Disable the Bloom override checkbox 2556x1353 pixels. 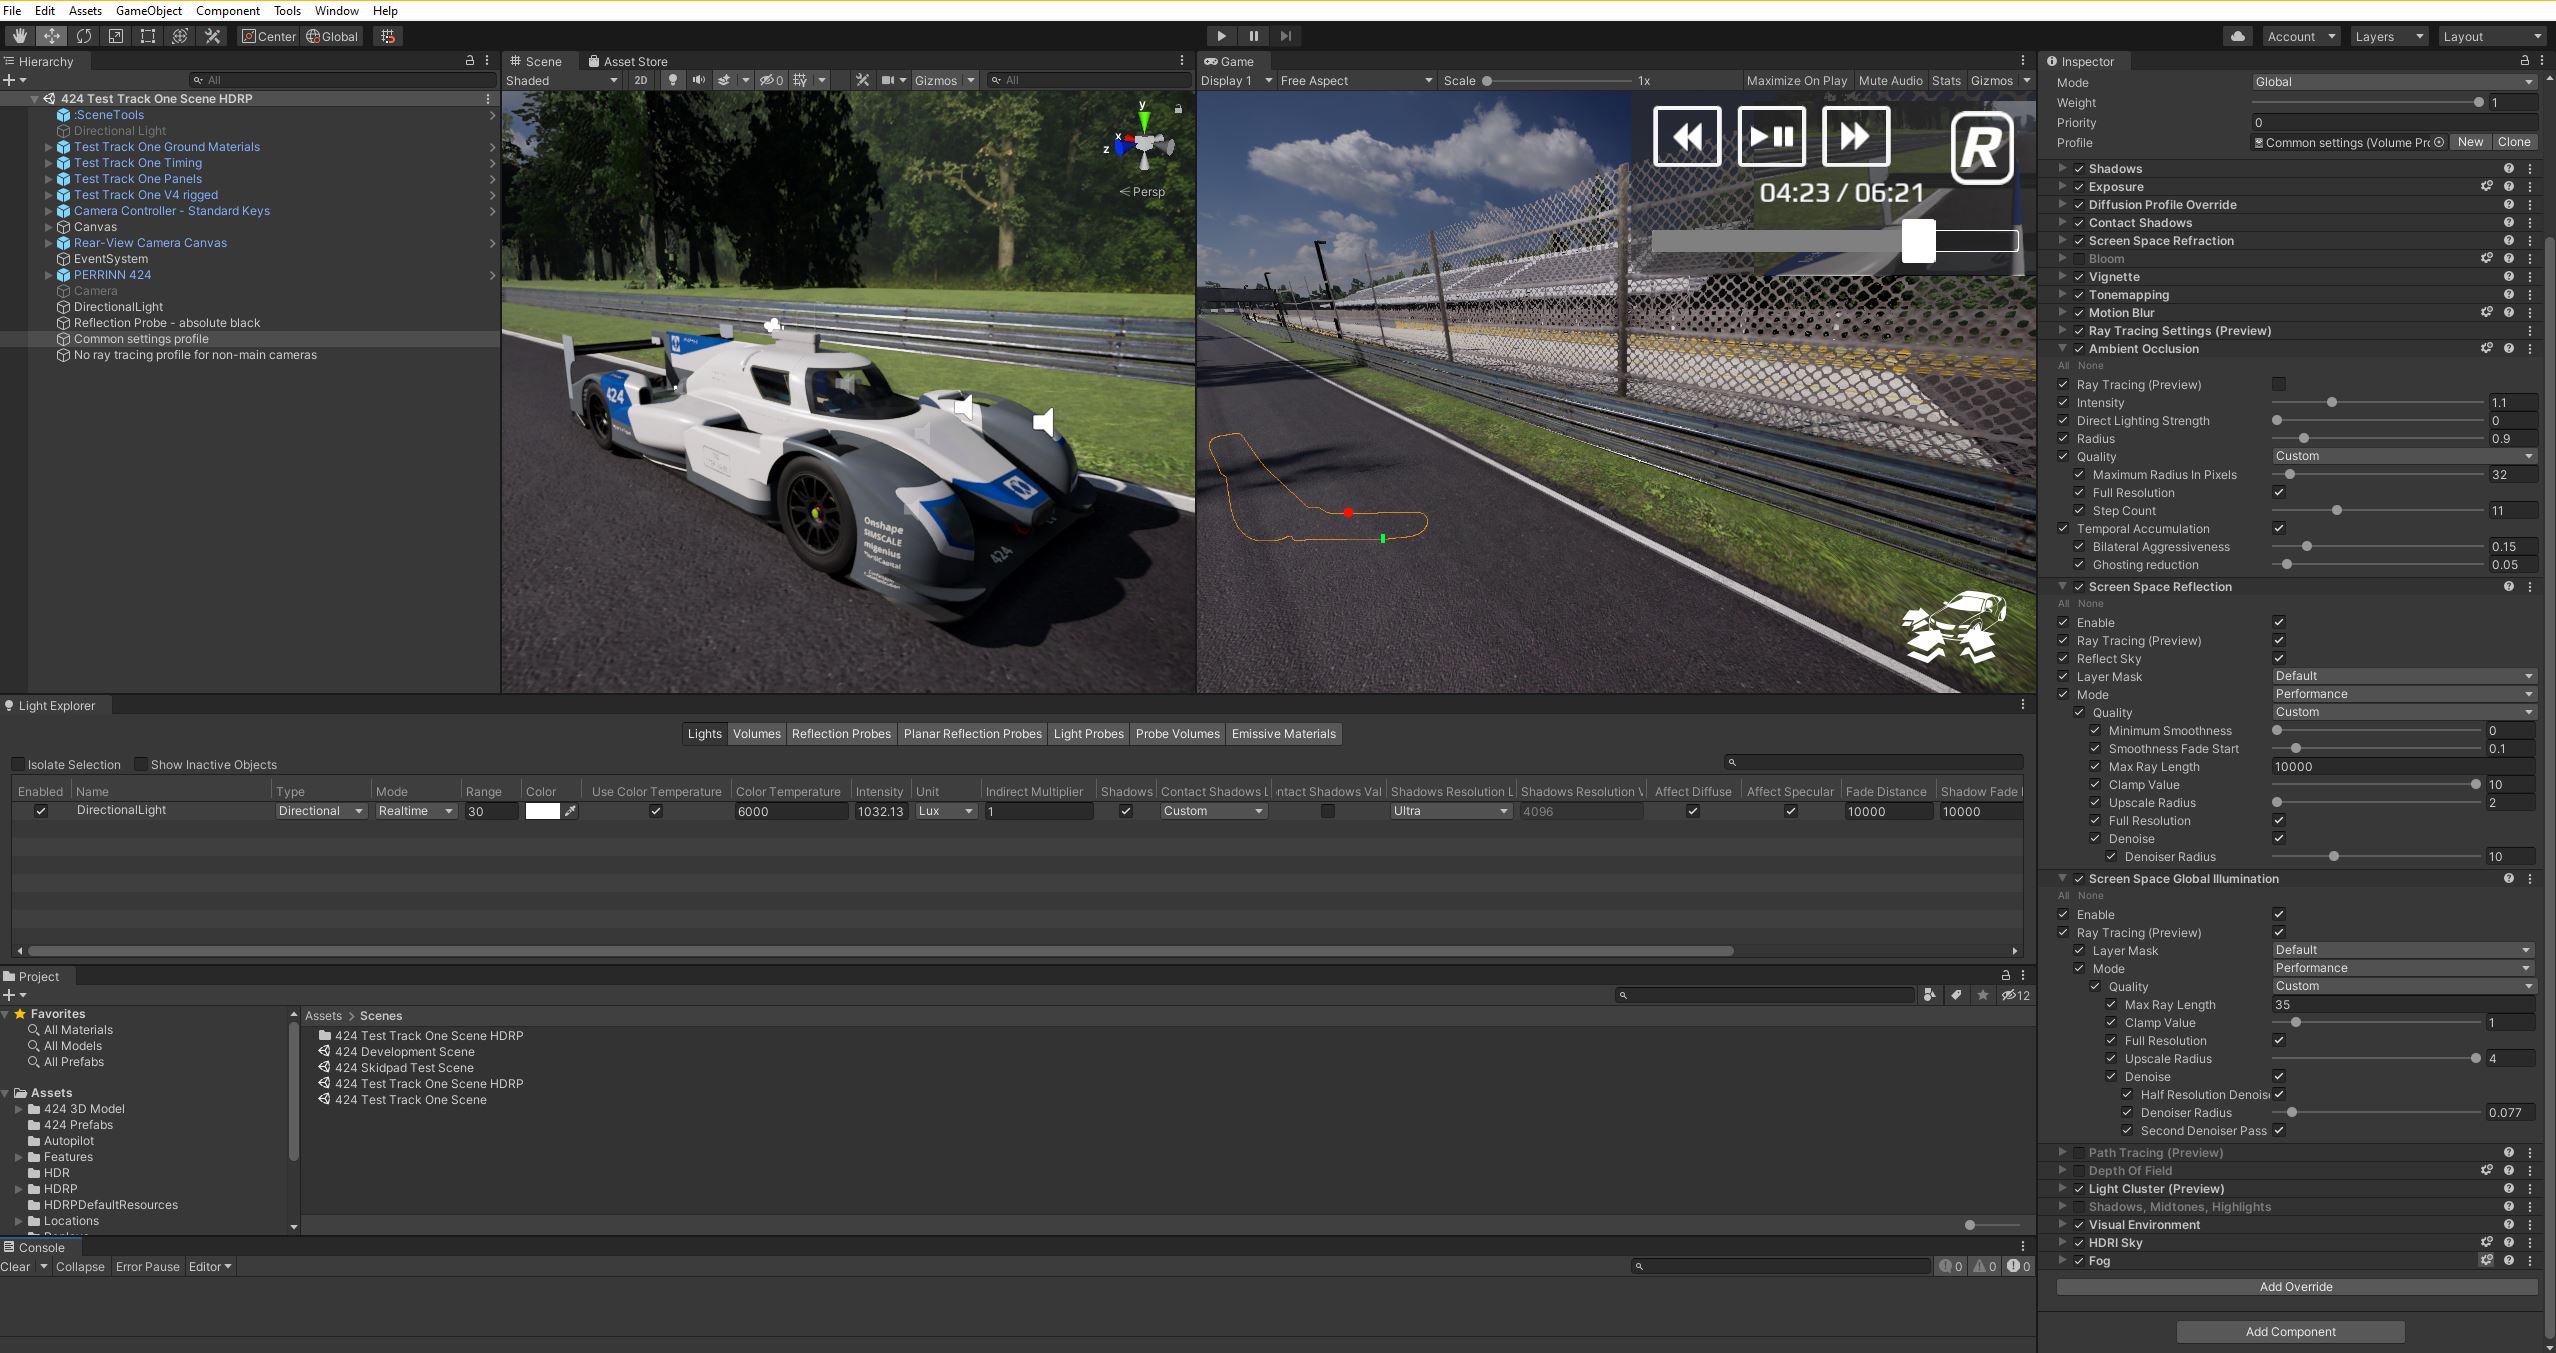click(2079, 259)
